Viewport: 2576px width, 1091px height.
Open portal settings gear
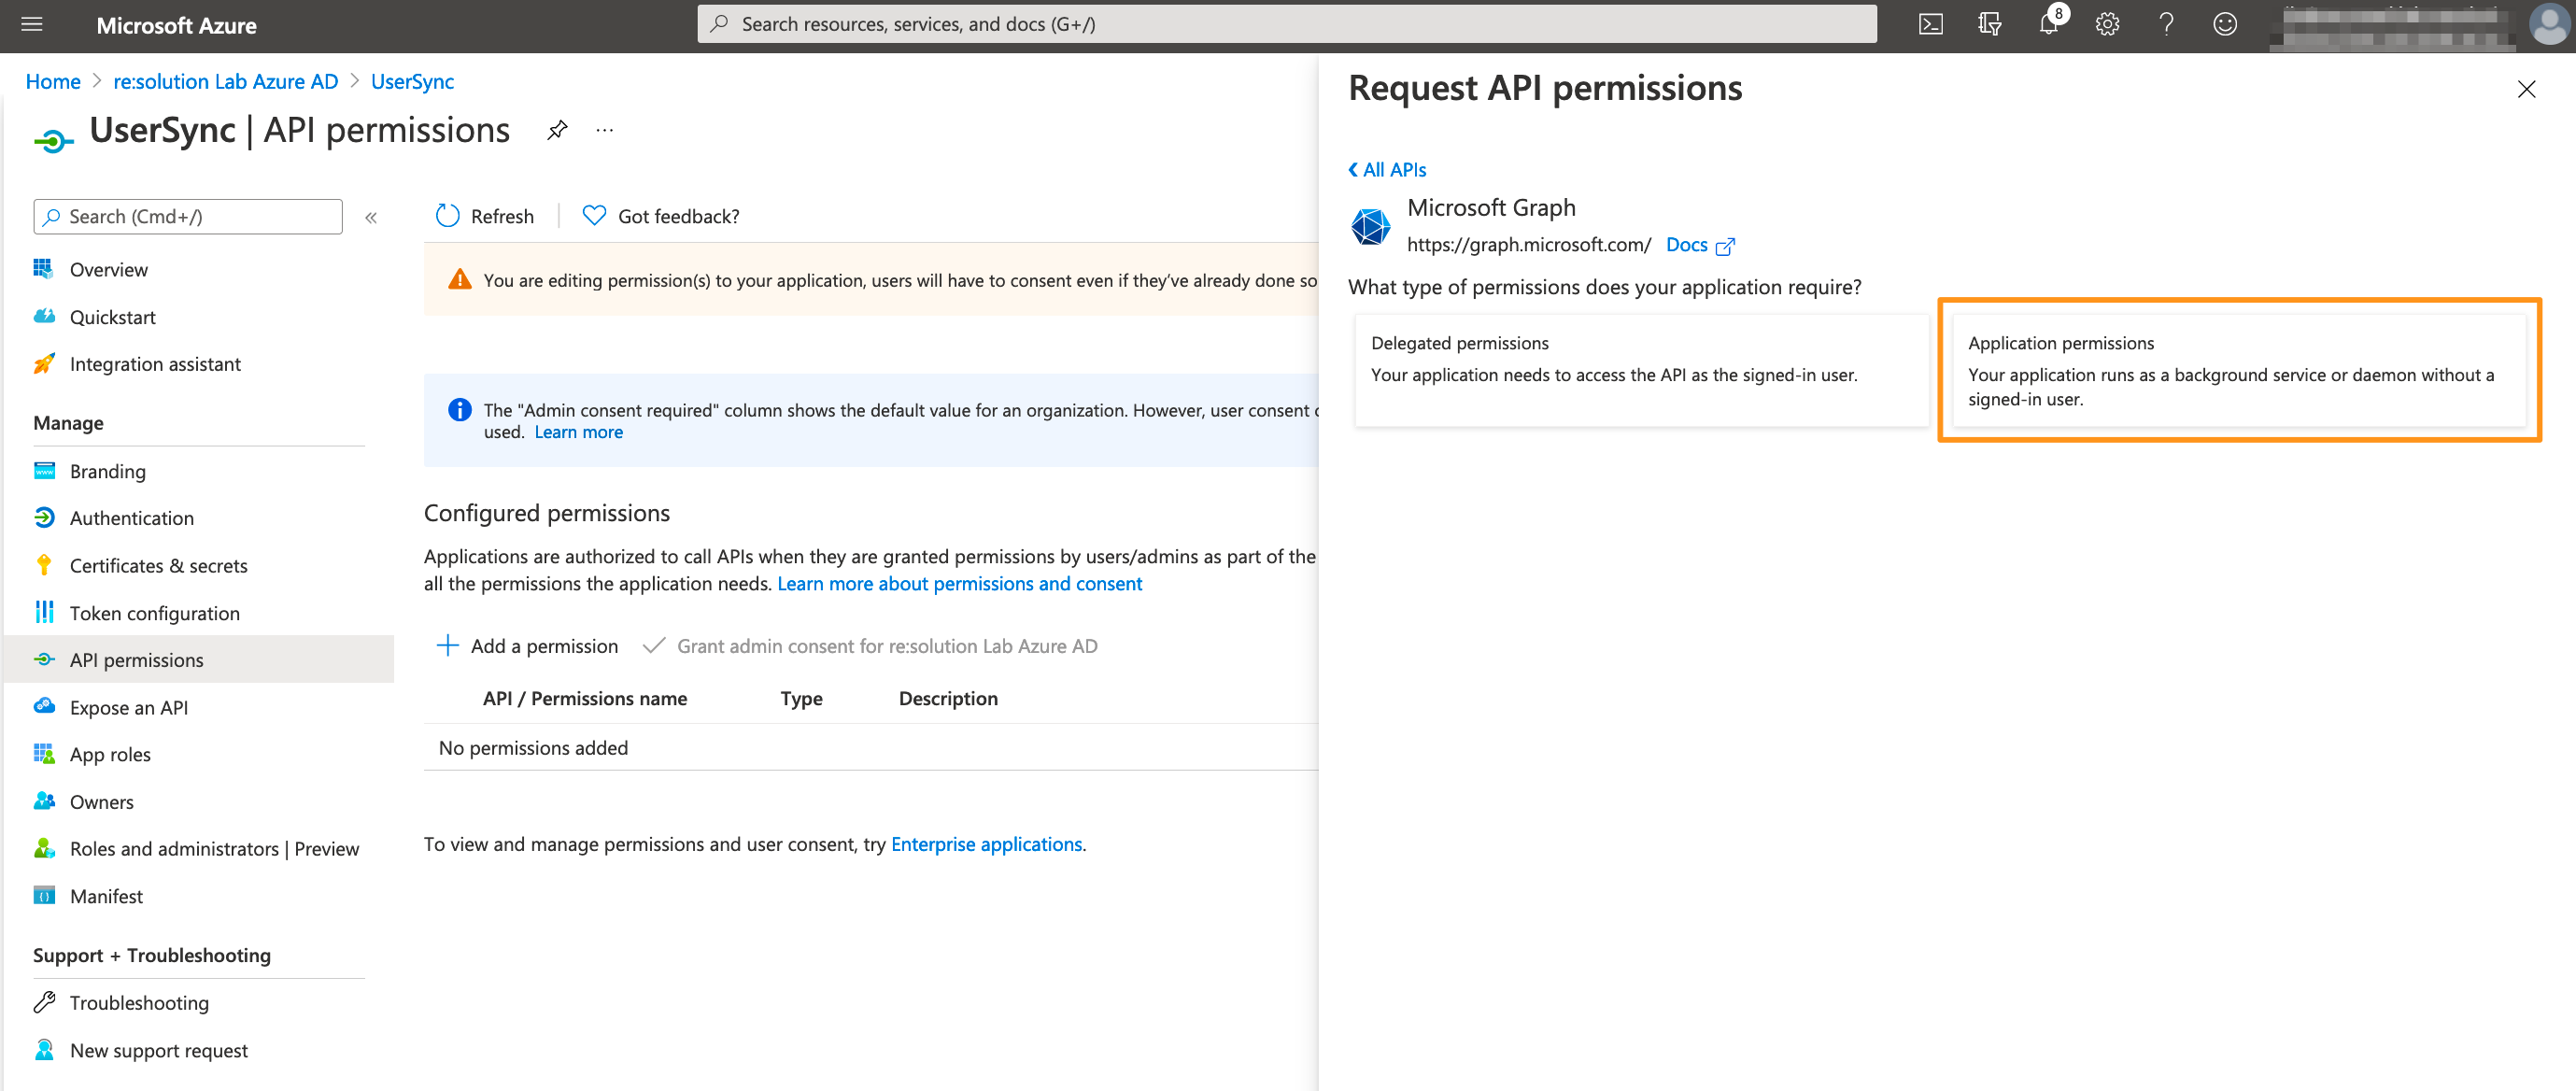point(2107,24)
